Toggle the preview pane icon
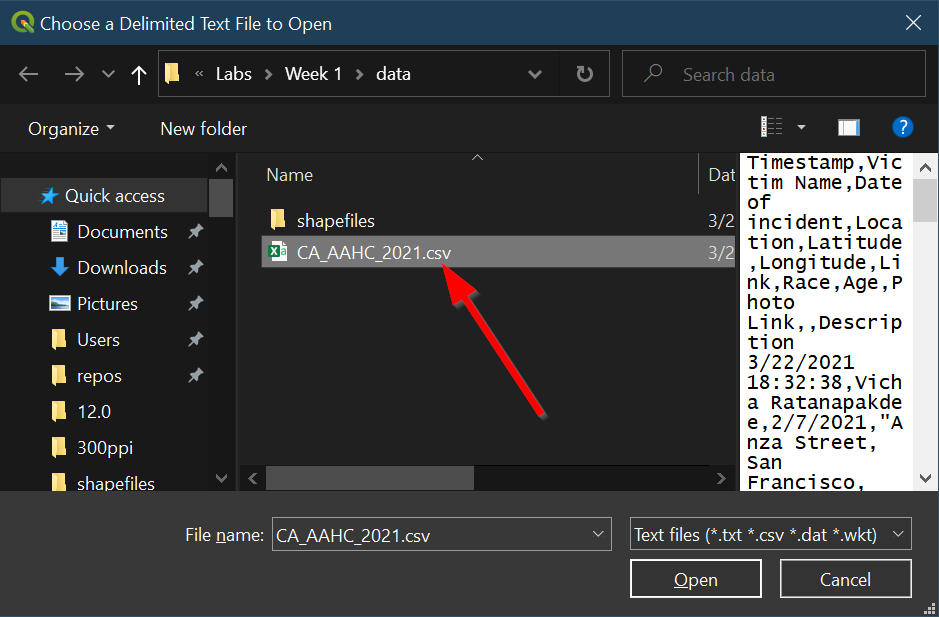This screenshot has width=939, height=617. 849,127
